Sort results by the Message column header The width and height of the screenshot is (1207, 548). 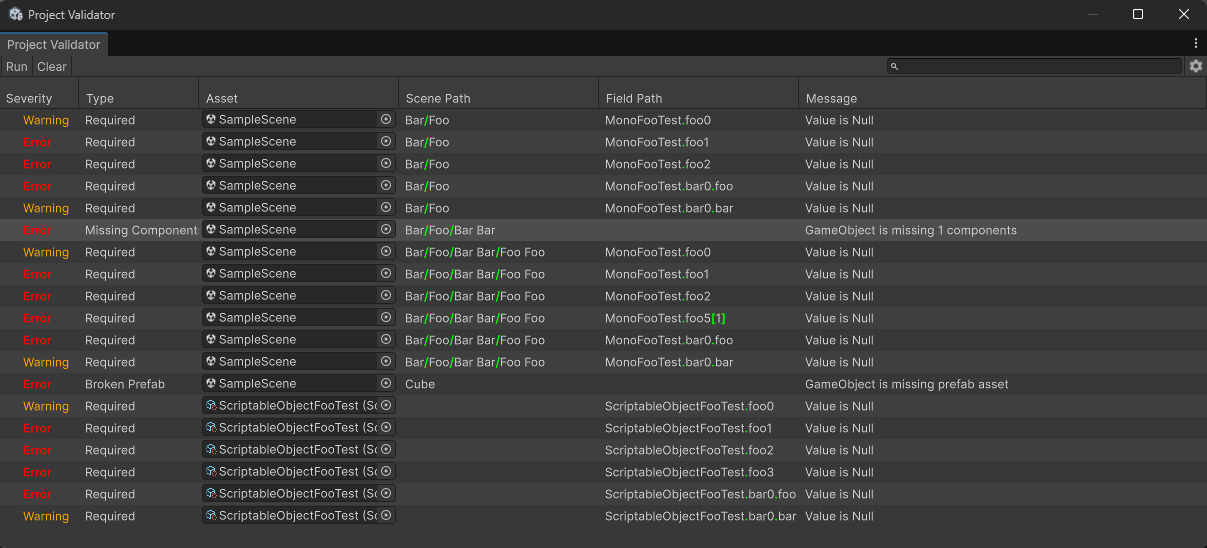(1002, 98)
